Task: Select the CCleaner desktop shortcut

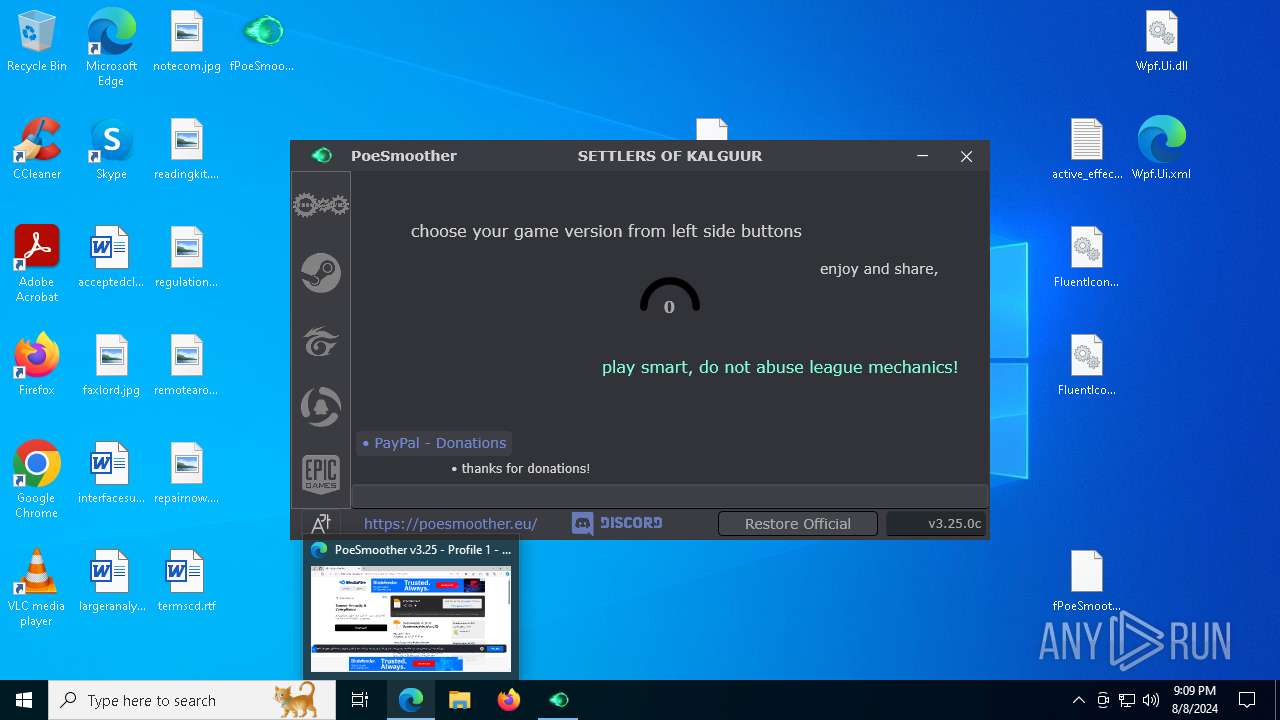Action: (37, 150)
